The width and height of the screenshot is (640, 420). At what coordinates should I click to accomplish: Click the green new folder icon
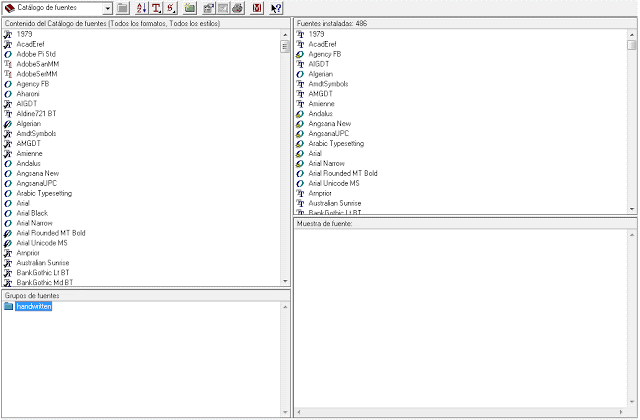coord(190,8)
